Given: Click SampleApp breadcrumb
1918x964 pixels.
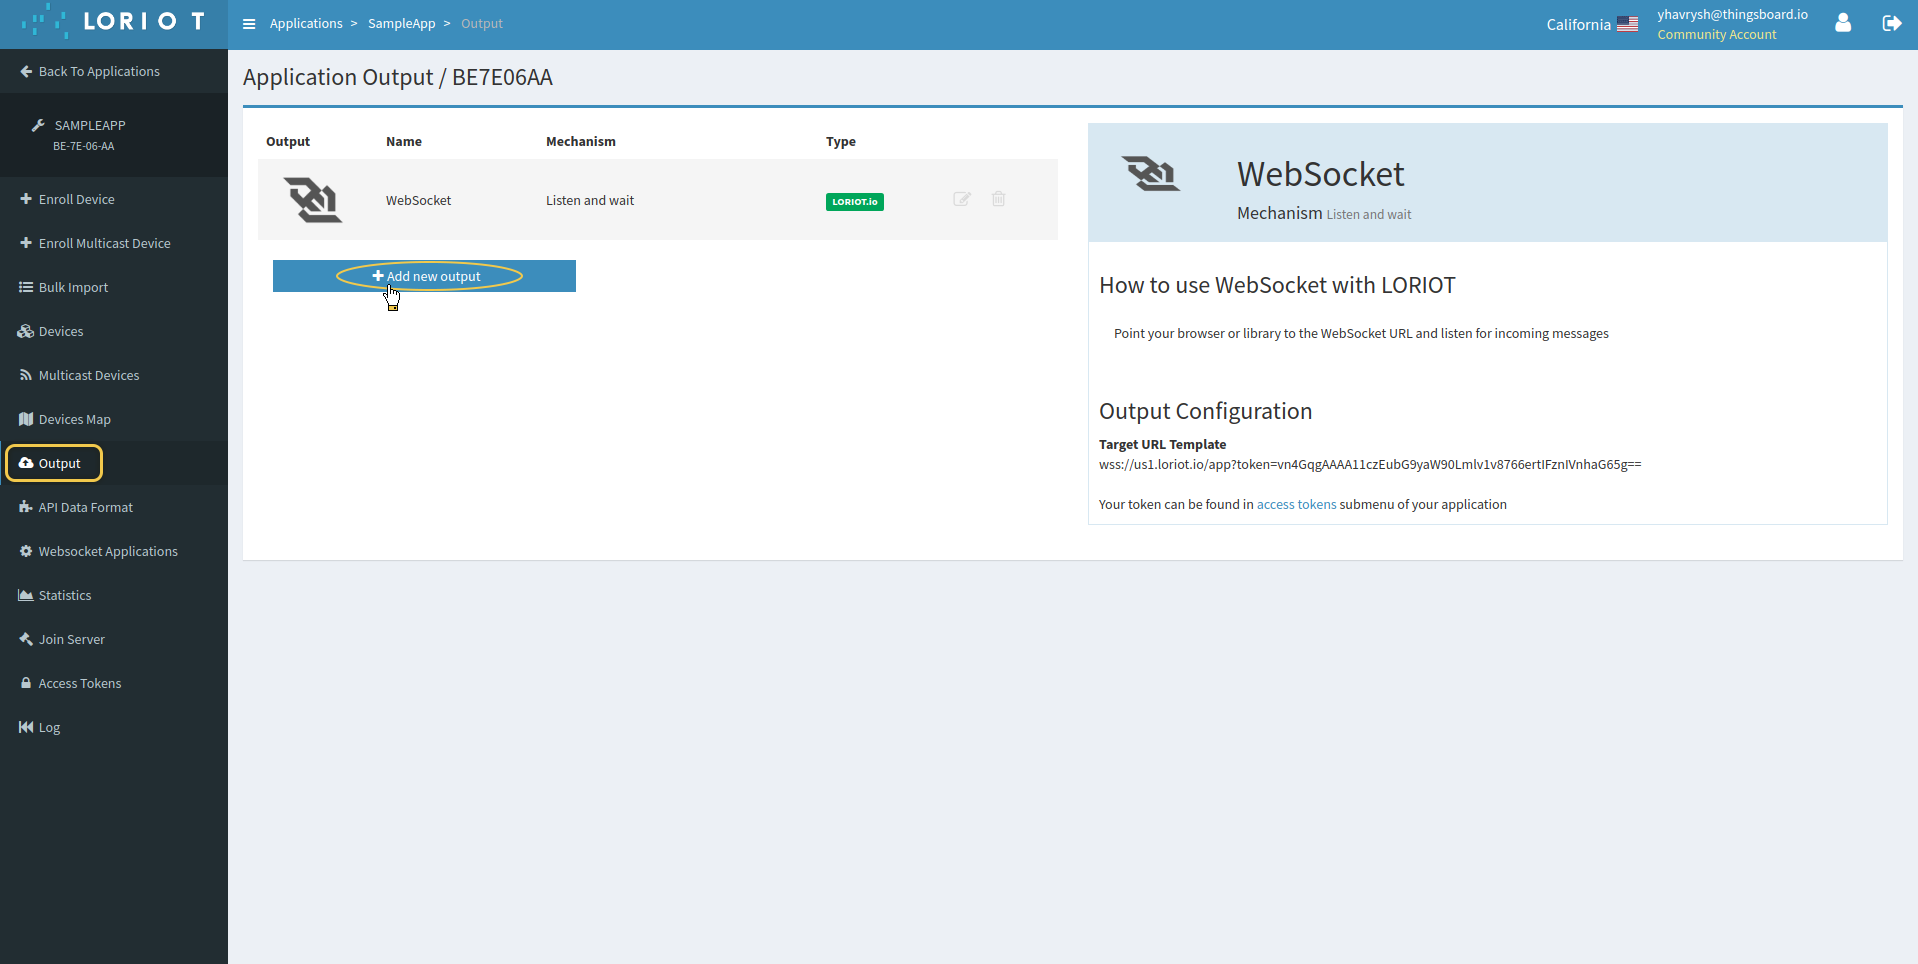Looking at the screenshot, I should [x=401, y=23].
